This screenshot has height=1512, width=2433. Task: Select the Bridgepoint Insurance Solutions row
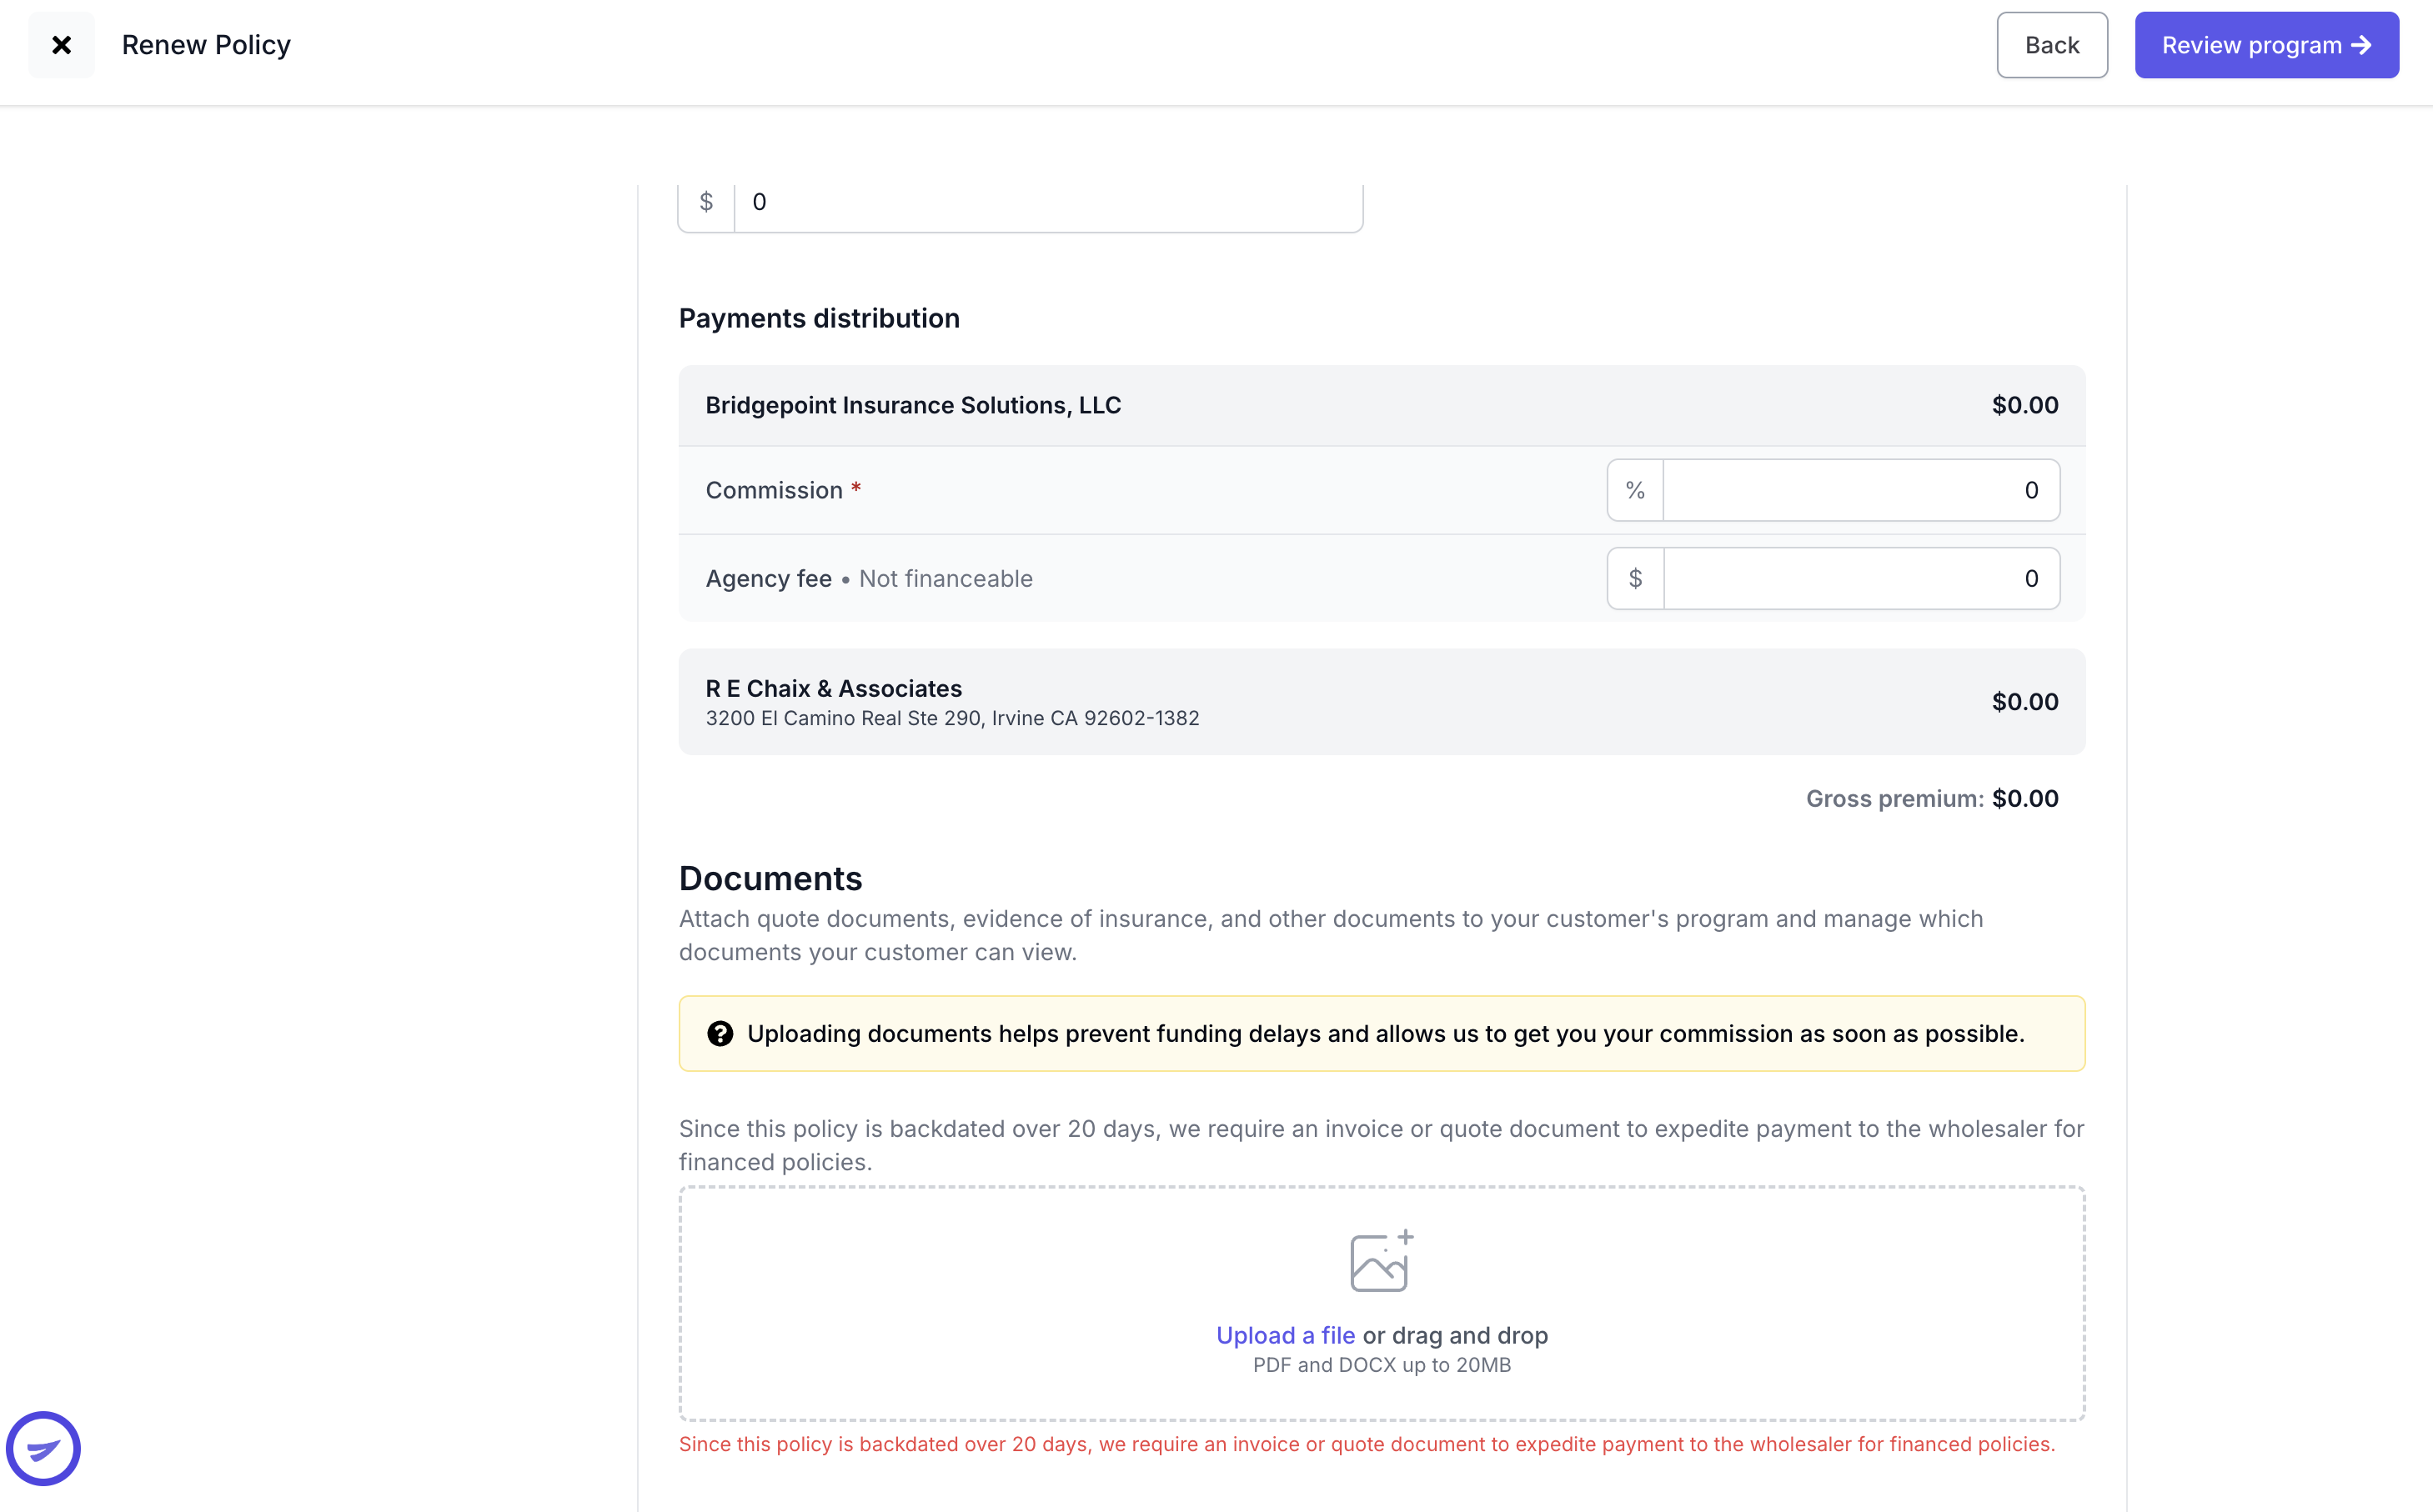(1382, 405)
